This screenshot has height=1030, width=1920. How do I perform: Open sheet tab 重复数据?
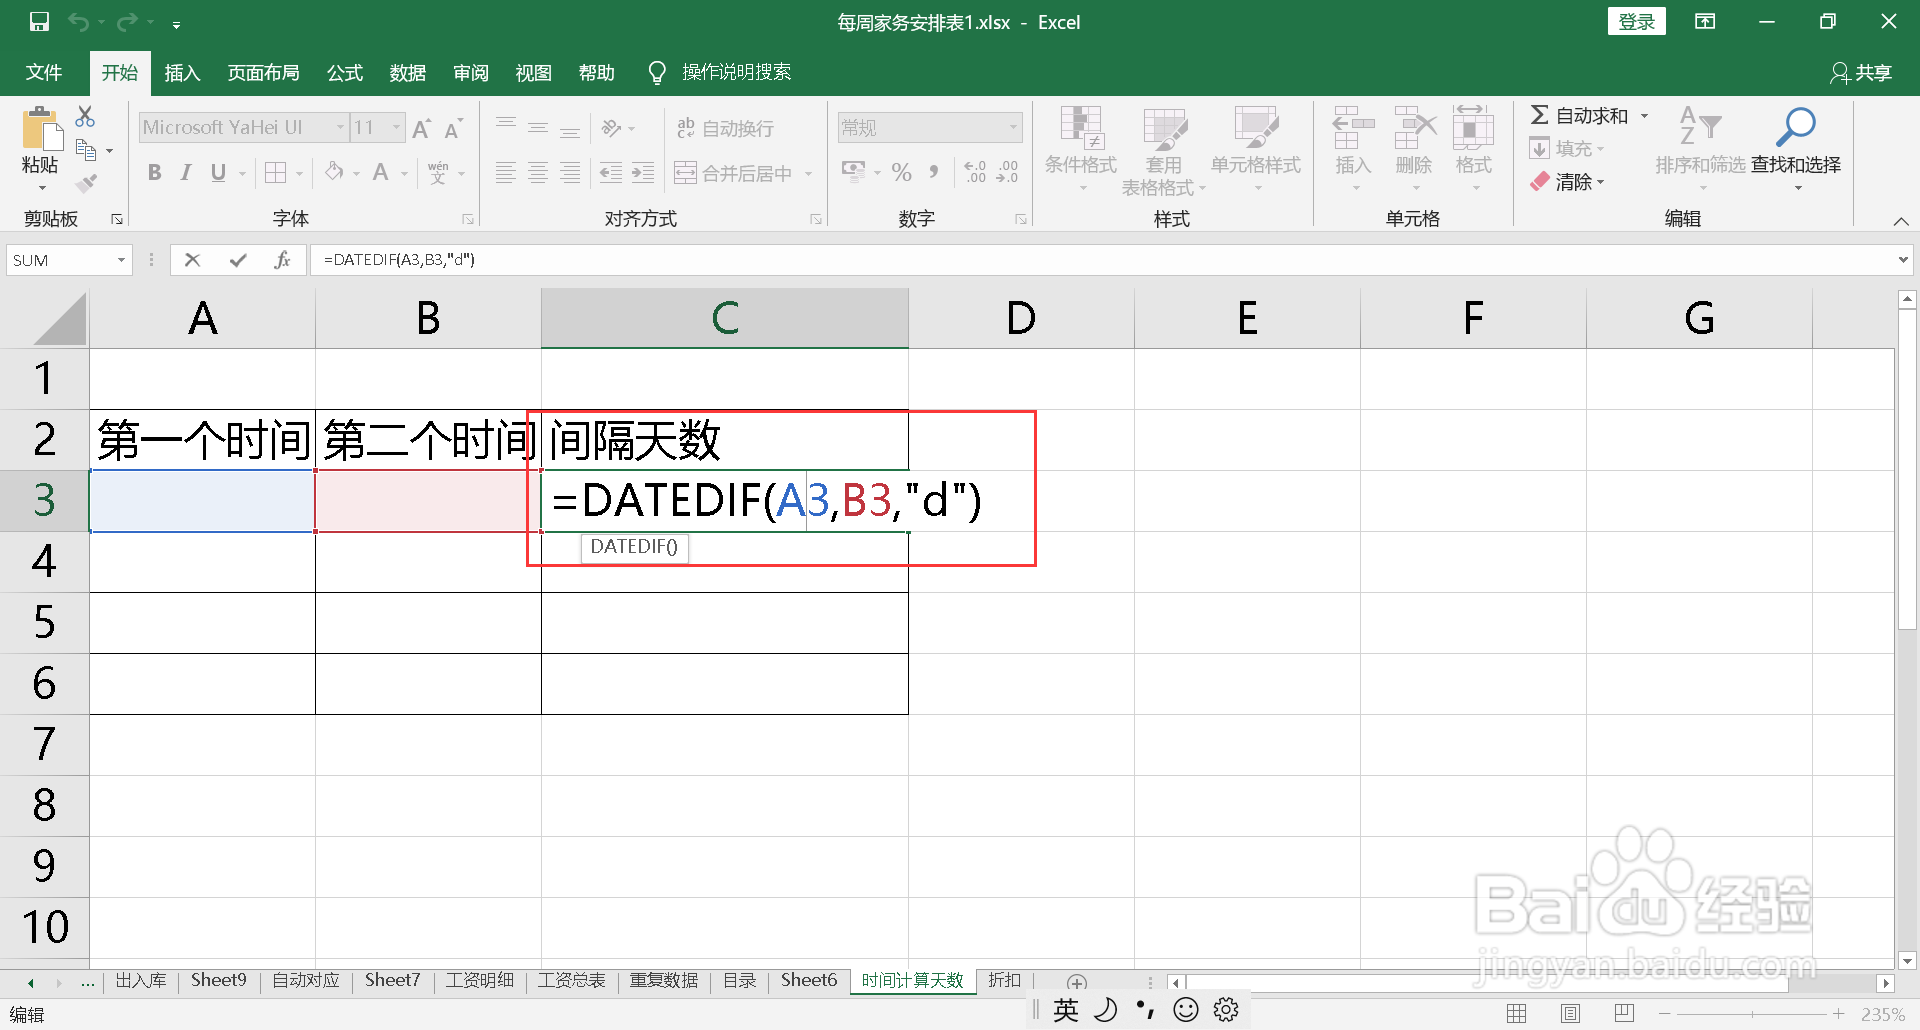tap(664, 981)
